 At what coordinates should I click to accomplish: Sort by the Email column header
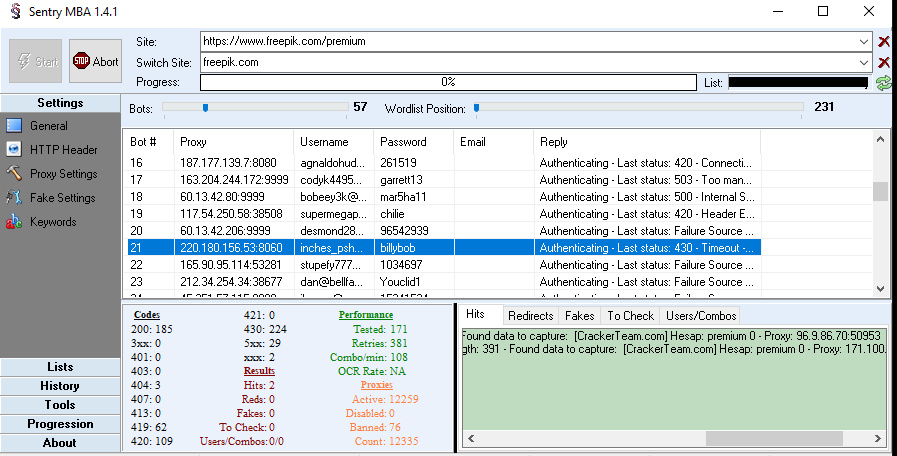(x=494, y=142)
